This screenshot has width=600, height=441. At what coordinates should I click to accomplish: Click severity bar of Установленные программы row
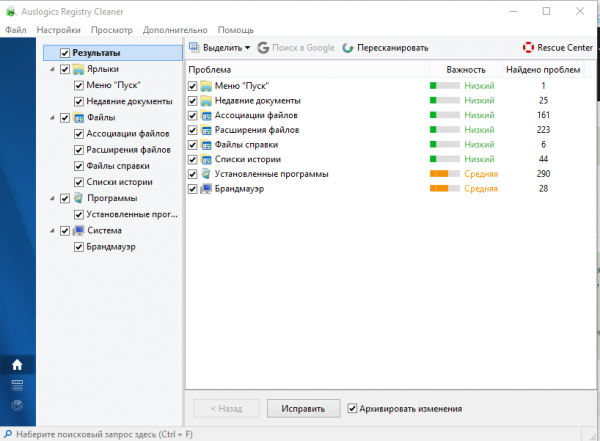(445, 174)
